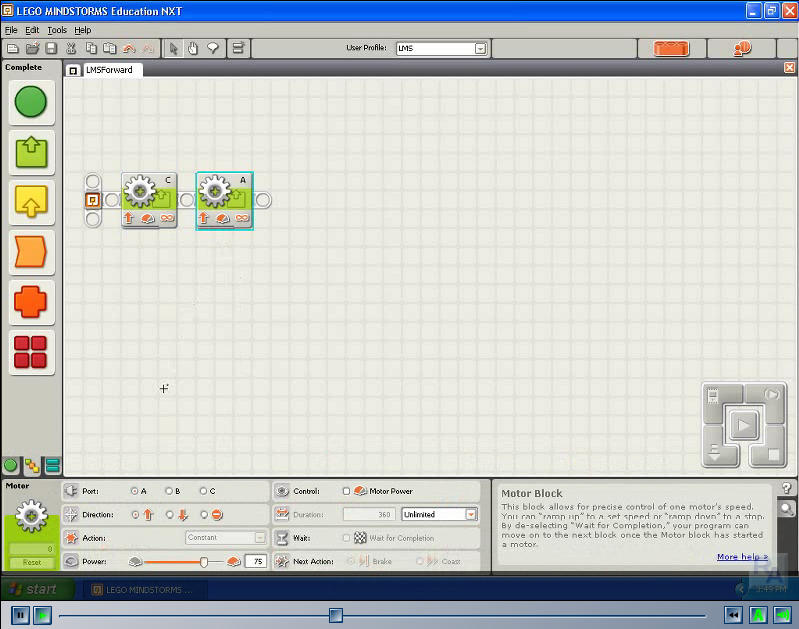Select the Comment tool
Viewport: 799px width, 629px height.
click(x=213, y=48)
